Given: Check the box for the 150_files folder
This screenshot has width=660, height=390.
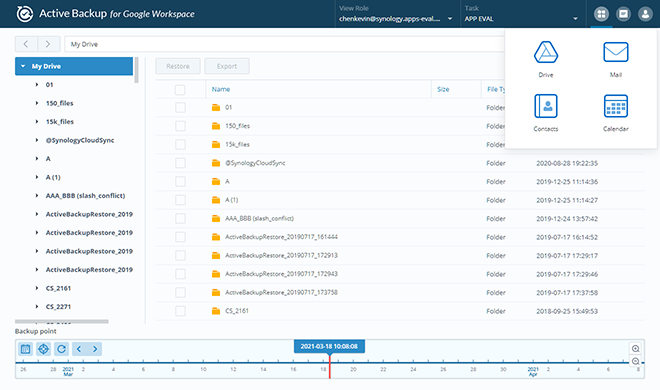Looking at the screenshot, I should [x=180, y=126].
